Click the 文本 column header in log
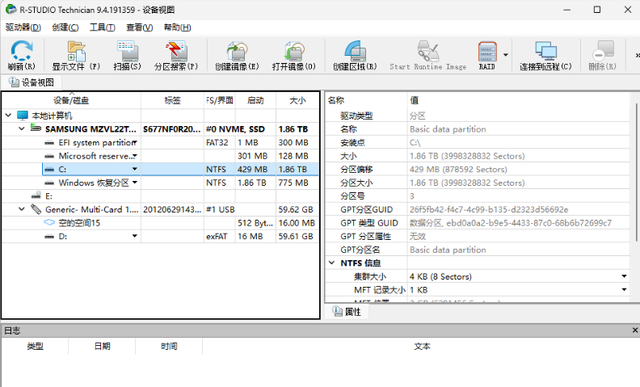This screenshot has height=387, width=640. coord(421,346)
